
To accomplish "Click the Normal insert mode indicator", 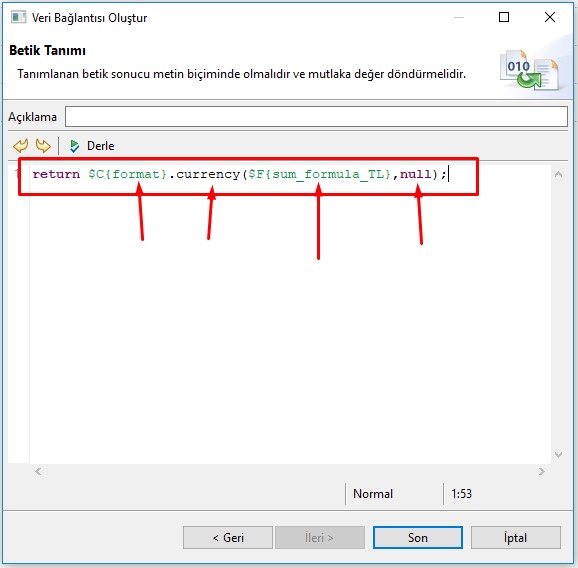I will [373, 494].
